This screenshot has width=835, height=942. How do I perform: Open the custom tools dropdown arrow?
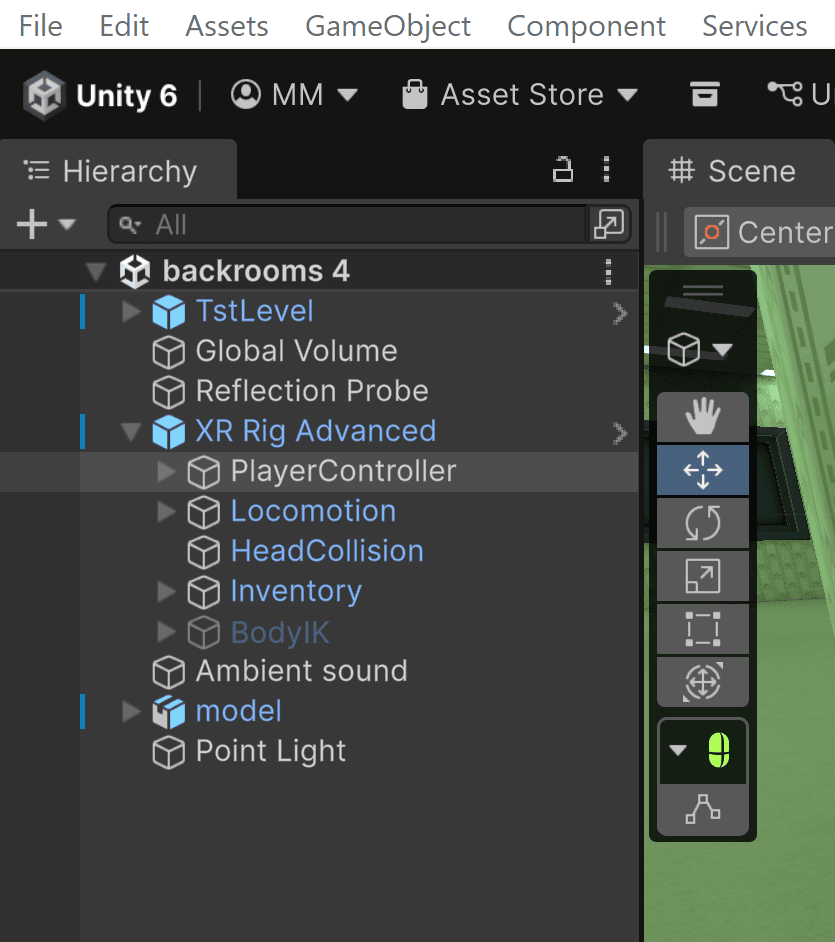pos(678,750)
